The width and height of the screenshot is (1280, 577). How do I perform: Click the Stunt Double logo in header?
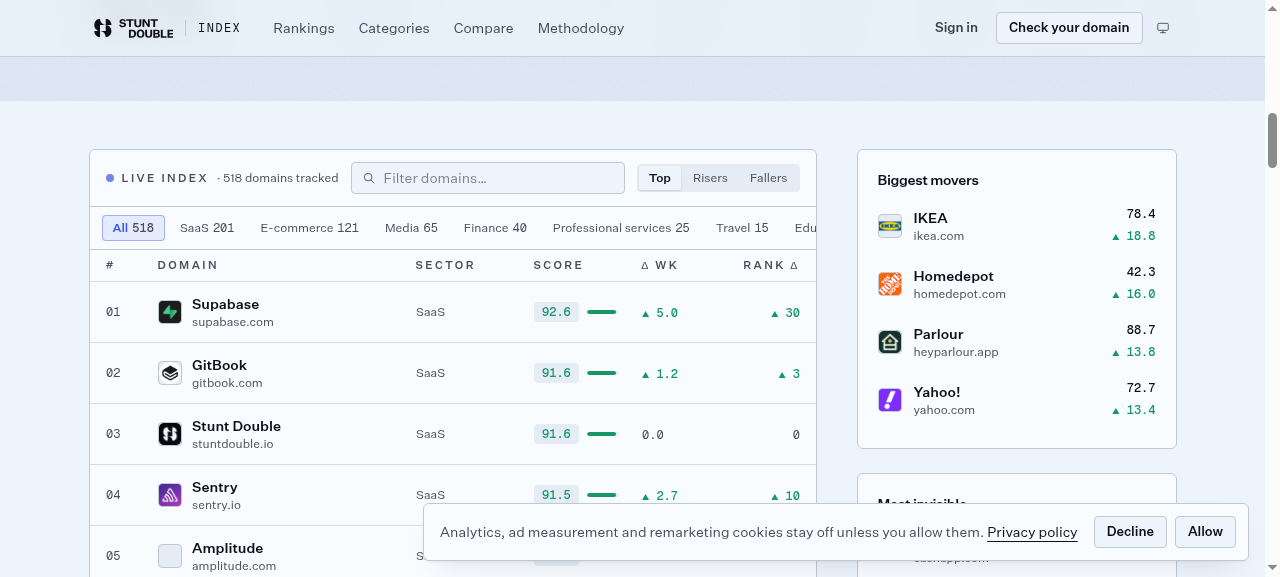pyautogui.click(x=133, y=28)
